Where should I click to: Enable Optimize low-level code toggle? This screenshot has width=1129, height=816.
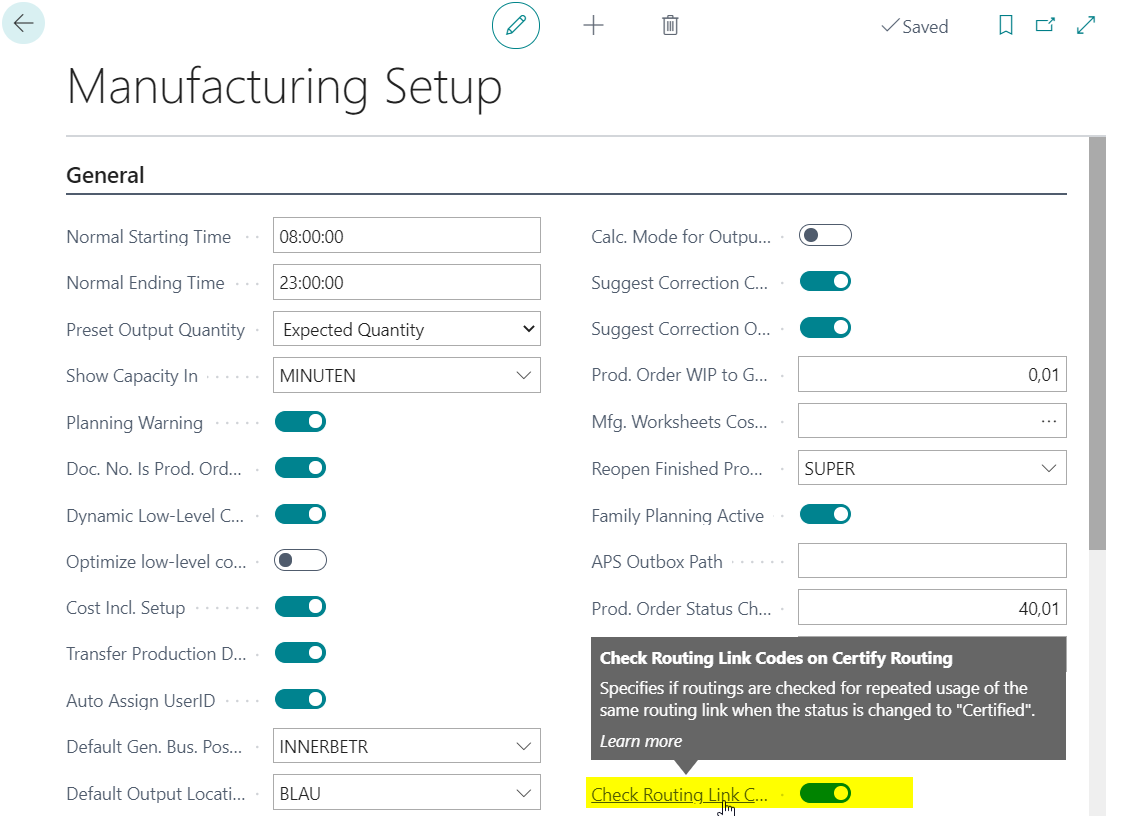tap(300, 561)
